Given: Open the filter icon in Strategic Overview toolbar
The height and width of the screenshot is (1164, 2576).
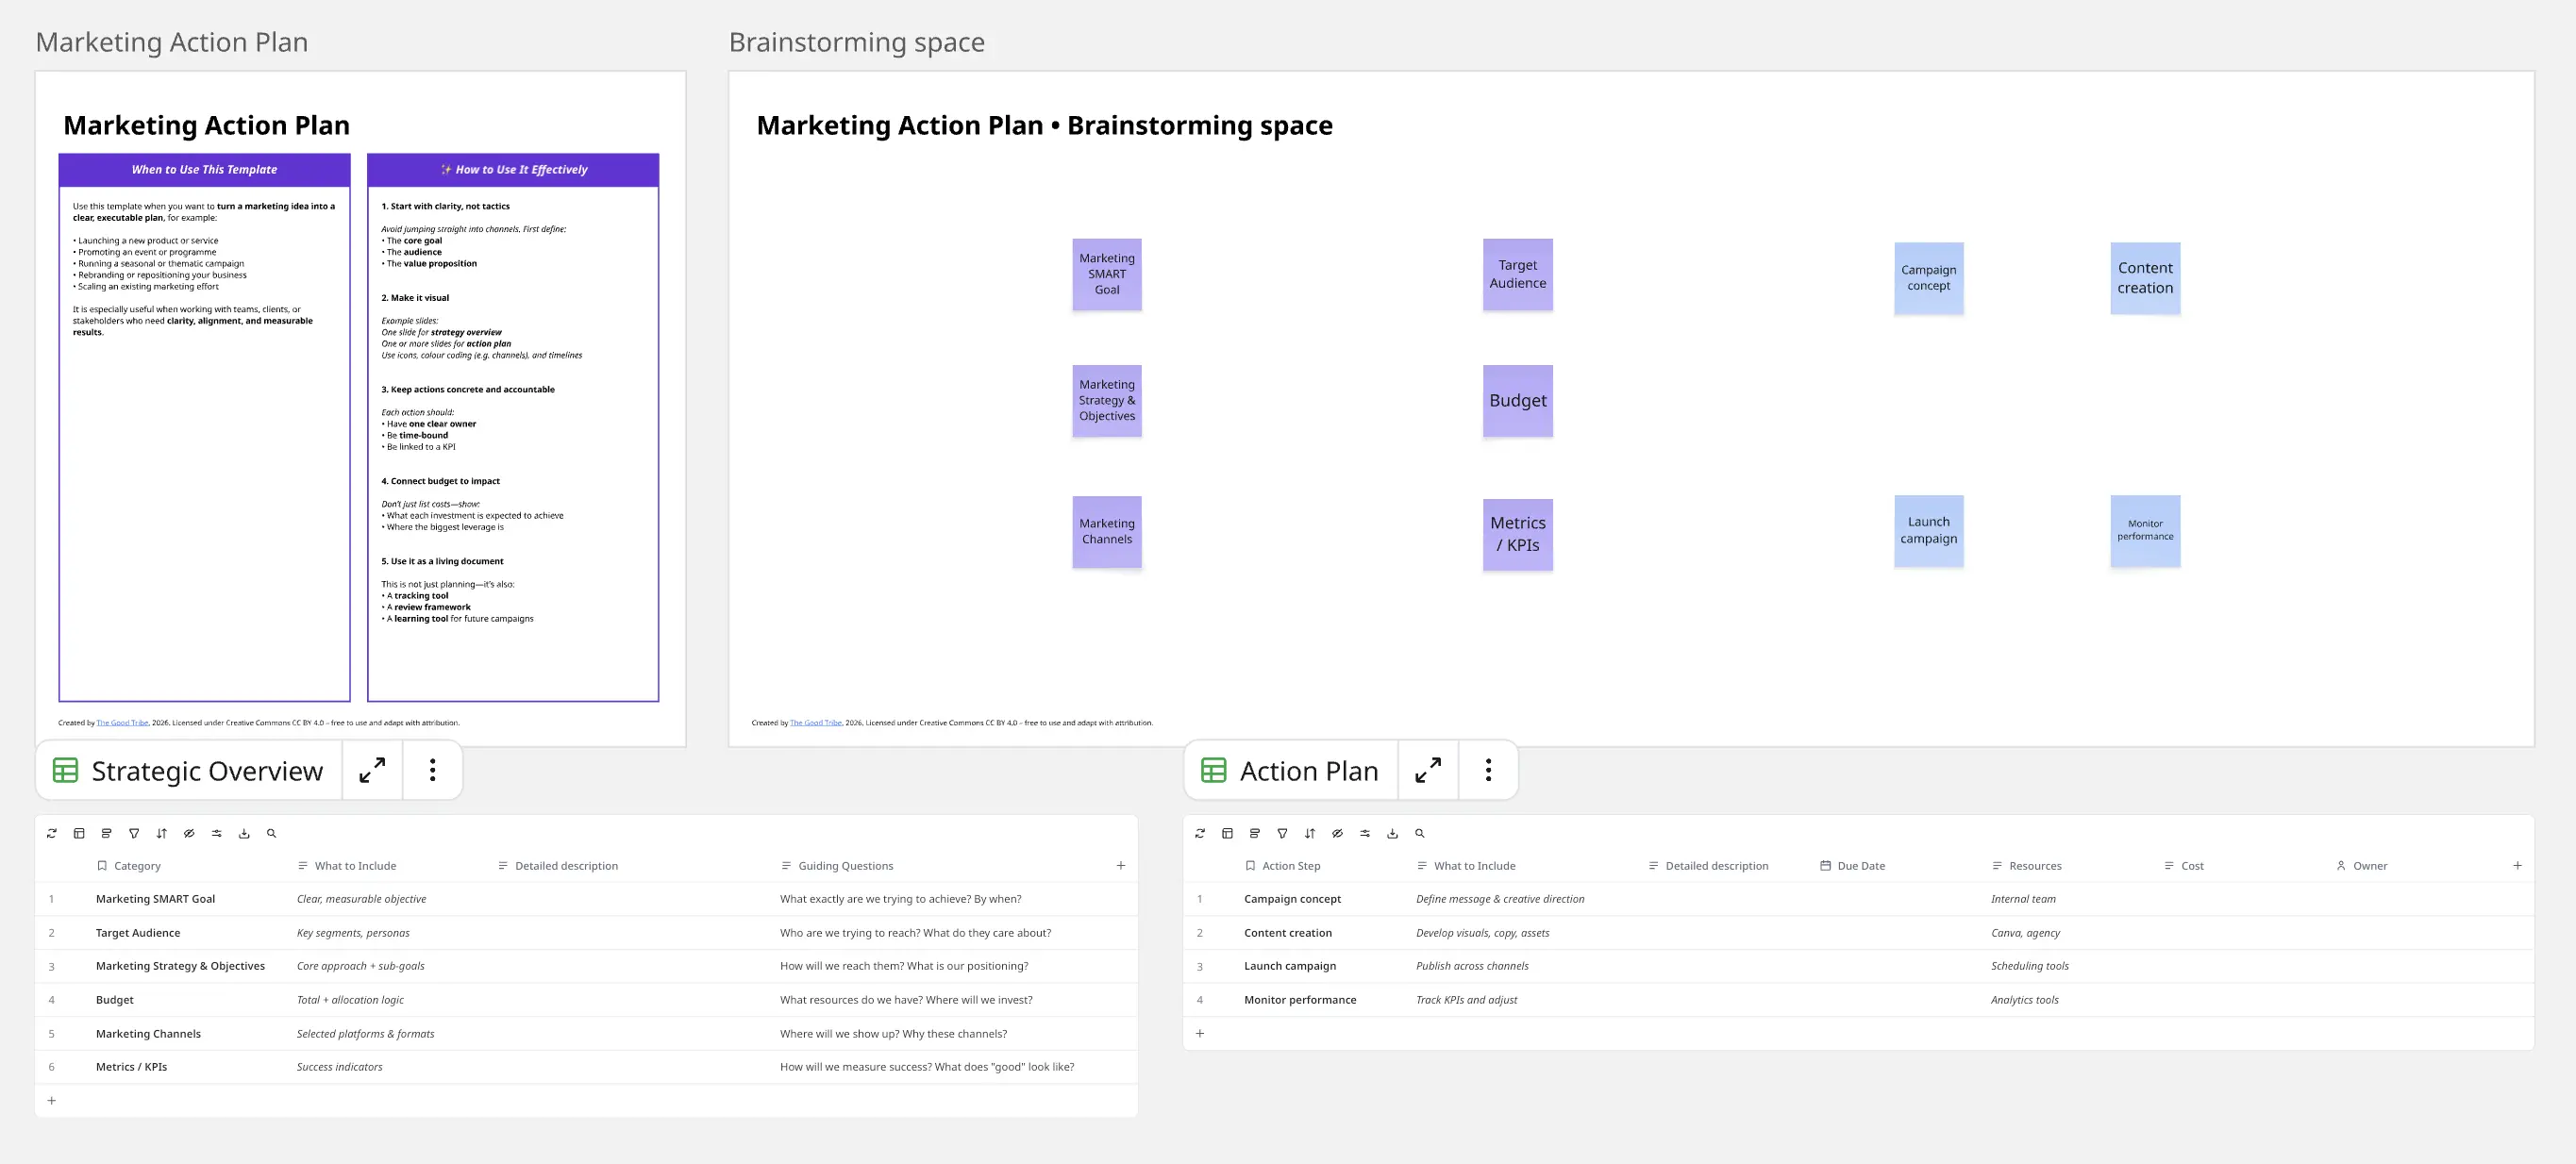Looking at the screenshot, I should click(x=134, y=833).
